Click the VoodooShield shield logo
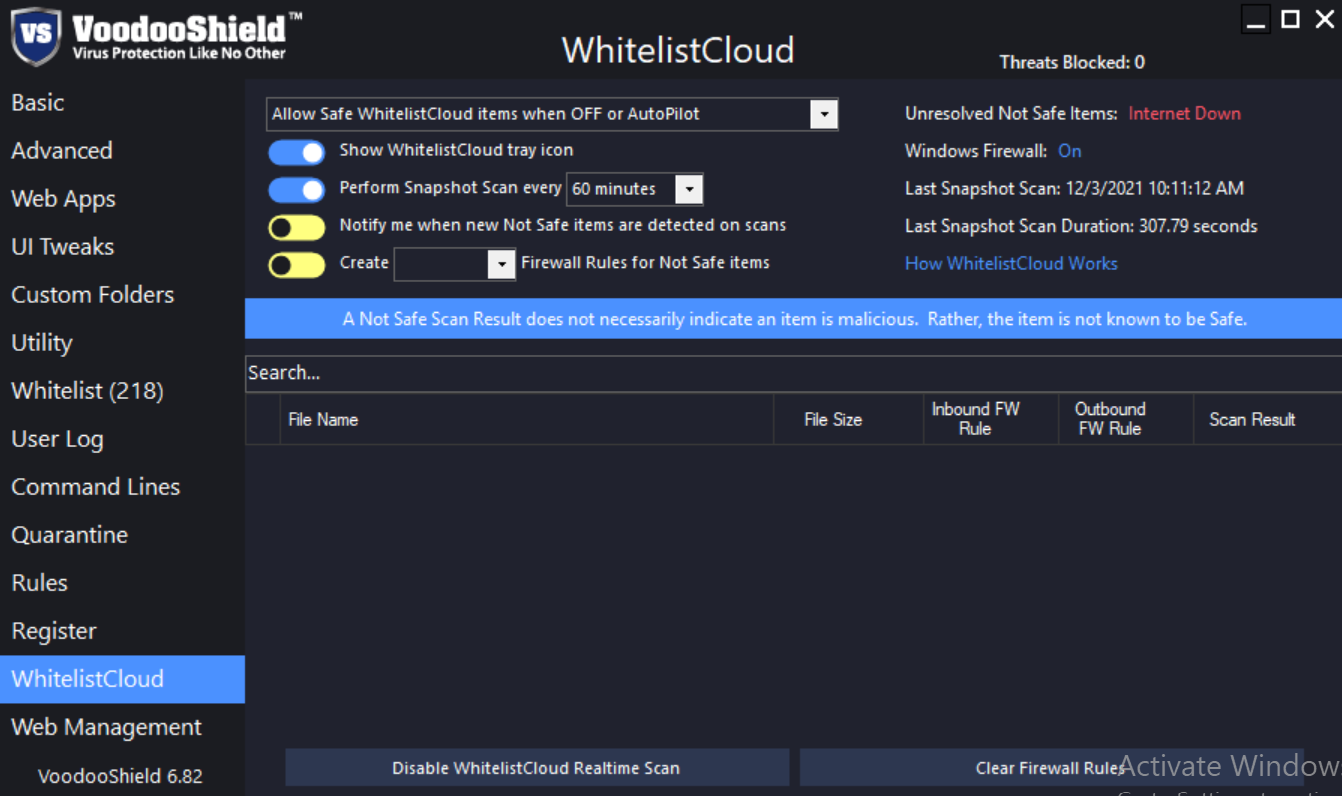The height and width of the screenshot is (796, 1342). pos(36,35)
